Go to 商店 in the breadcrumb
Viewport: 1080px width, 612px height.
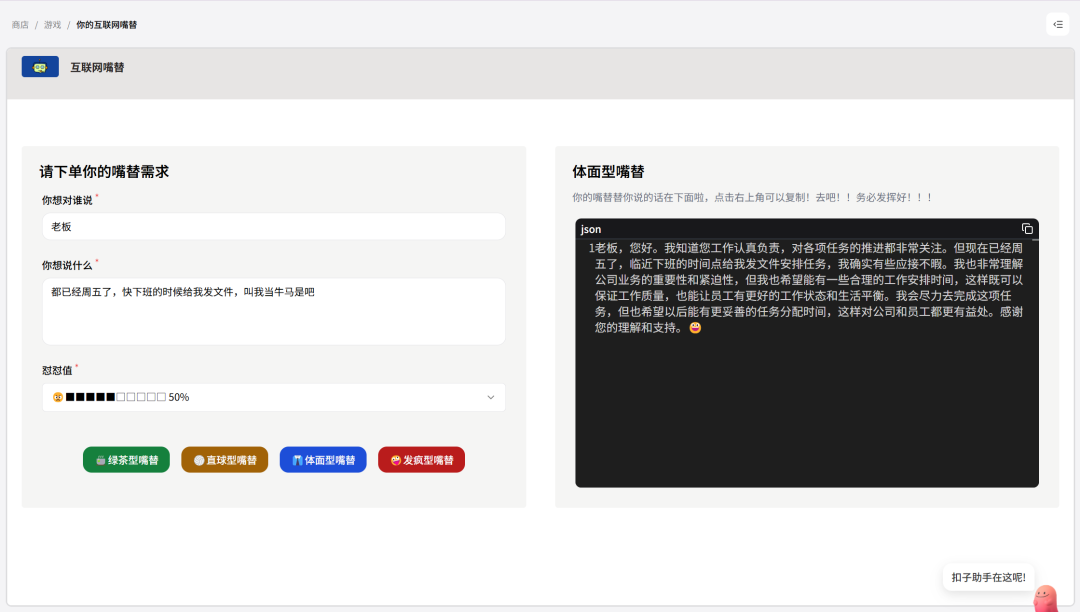[20, 25]
